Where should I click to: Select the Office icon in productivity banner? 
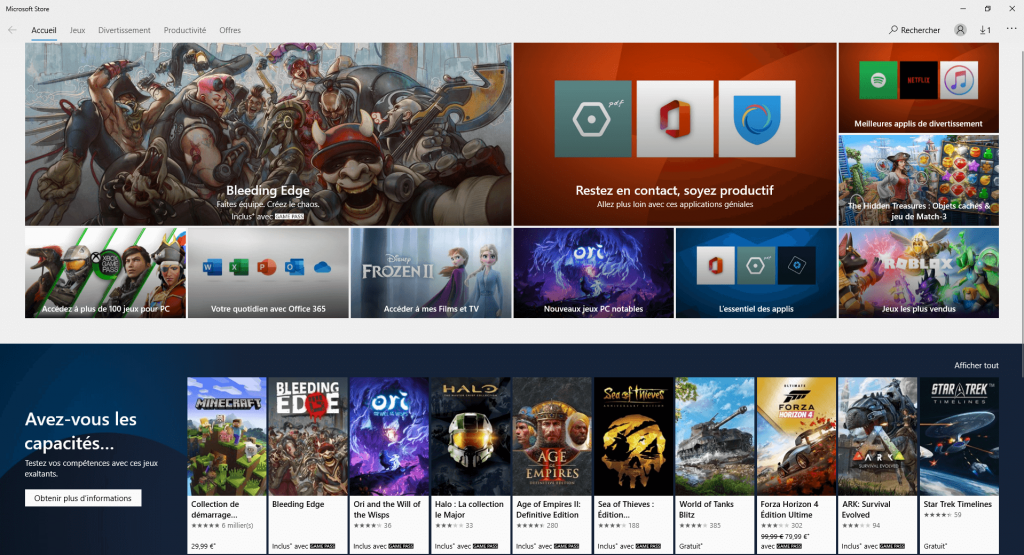click(675, 119)
